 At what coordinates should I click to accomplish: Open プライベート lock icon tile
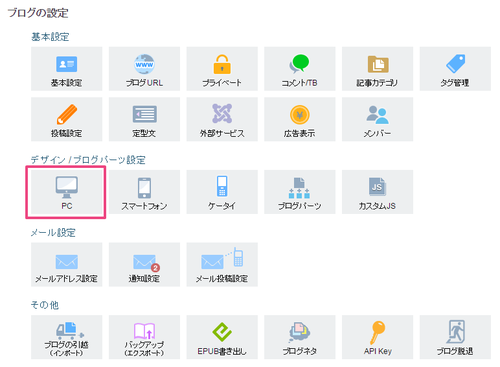[222, 69]
